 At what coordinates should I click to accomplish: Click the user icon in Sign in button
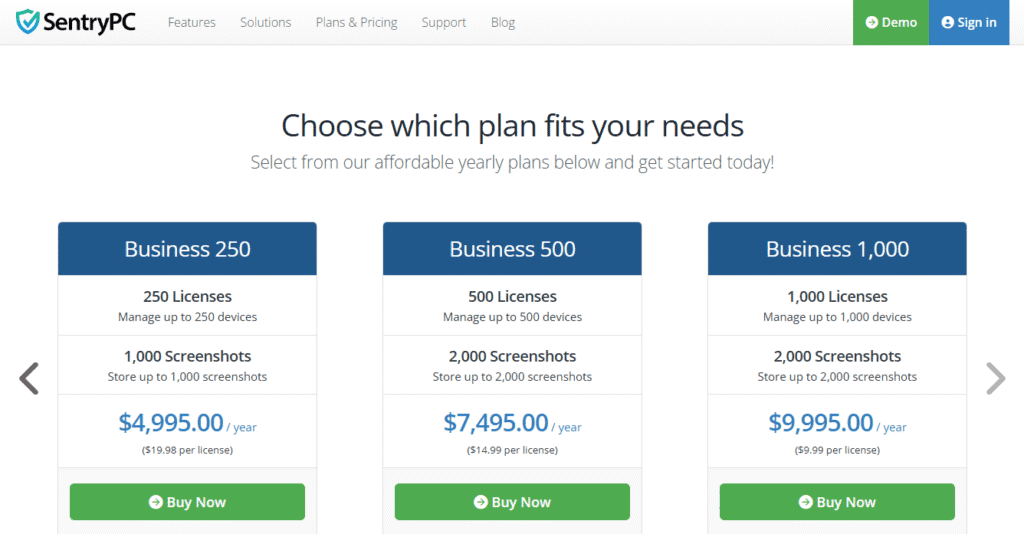click(x=947, y=22)
